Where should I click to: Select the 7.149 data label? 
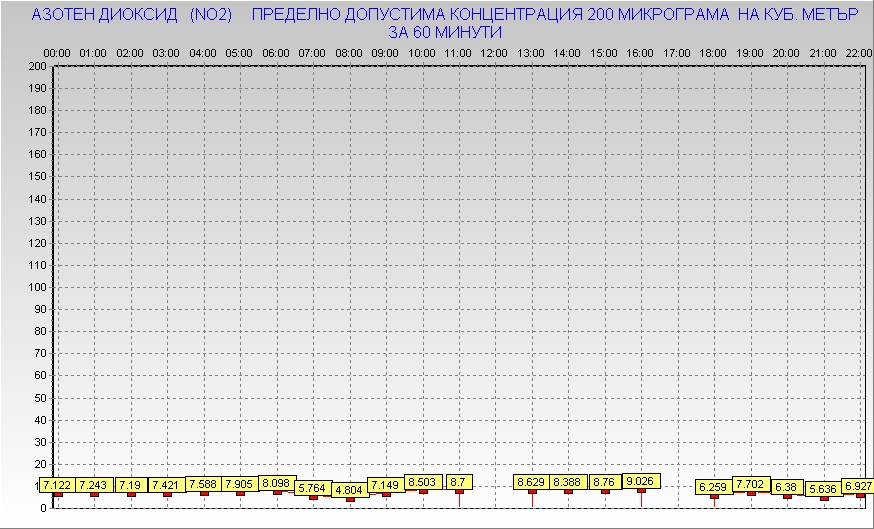click(386, 486)
